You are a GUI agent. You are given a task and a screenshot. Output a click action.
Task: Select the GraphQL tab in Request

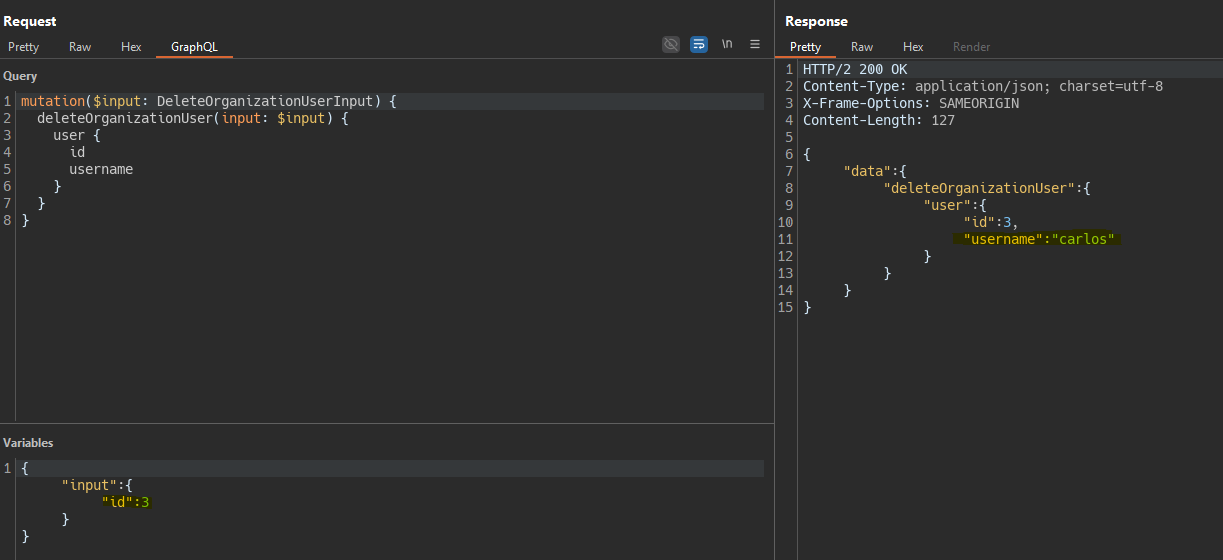194,47
